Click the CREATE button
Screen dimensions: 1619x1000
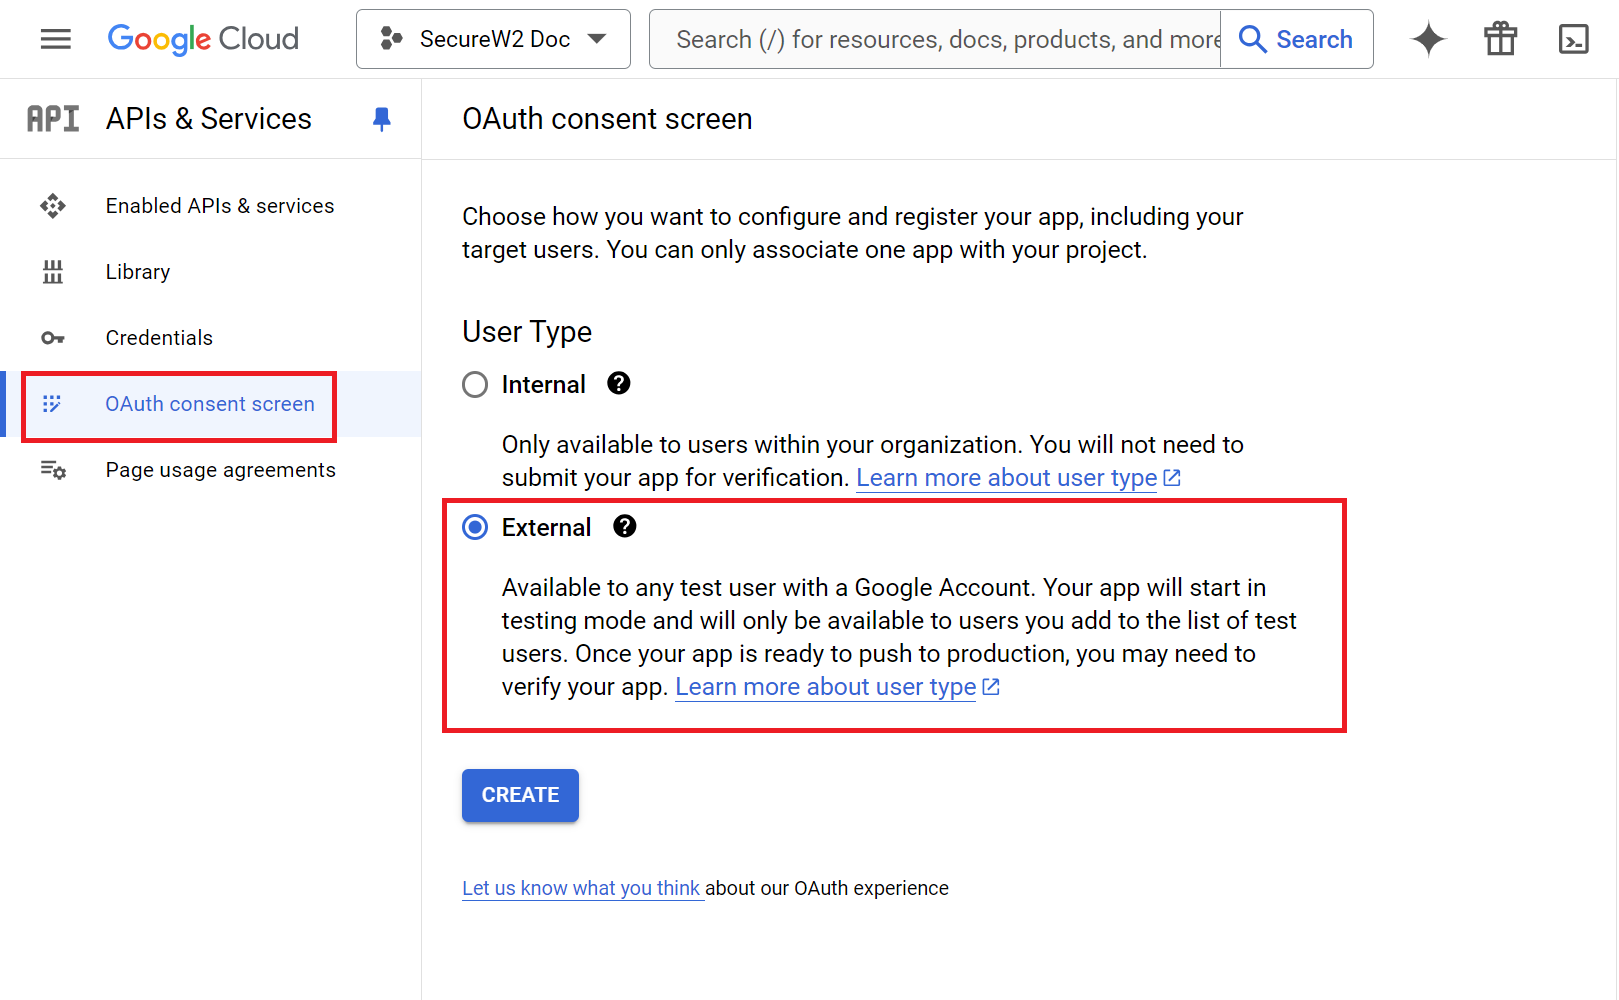pyautogui.click(x=520, y=795)
